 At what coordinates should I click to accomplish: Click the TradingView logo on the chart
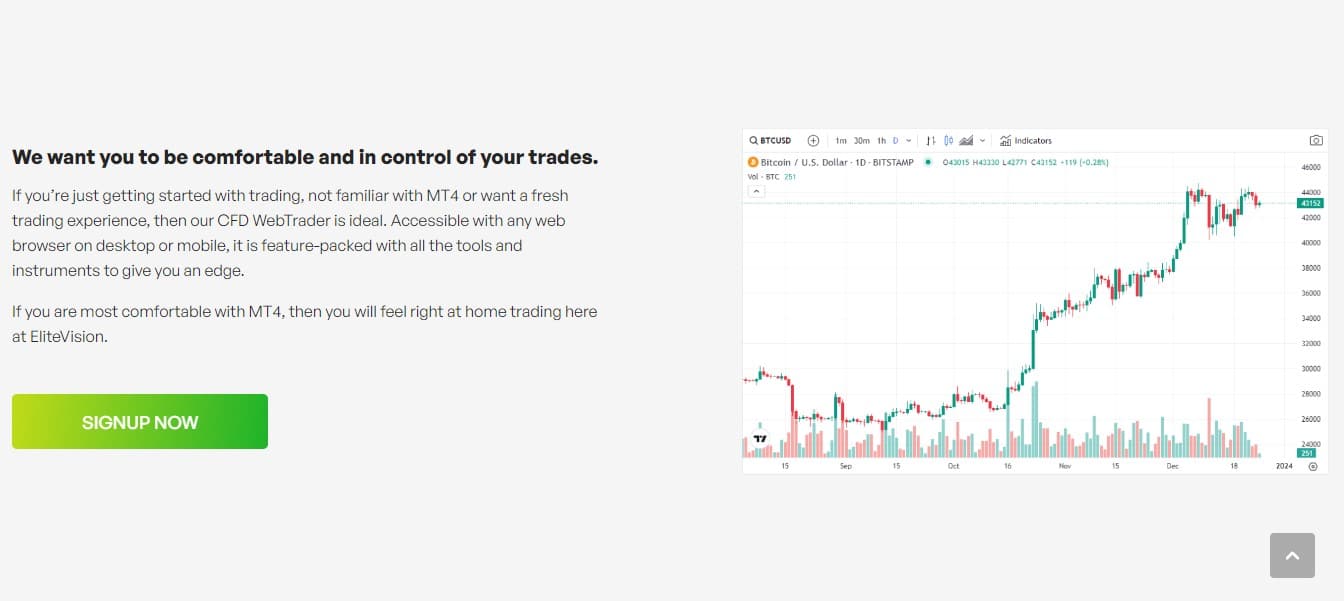coord(758,437)
